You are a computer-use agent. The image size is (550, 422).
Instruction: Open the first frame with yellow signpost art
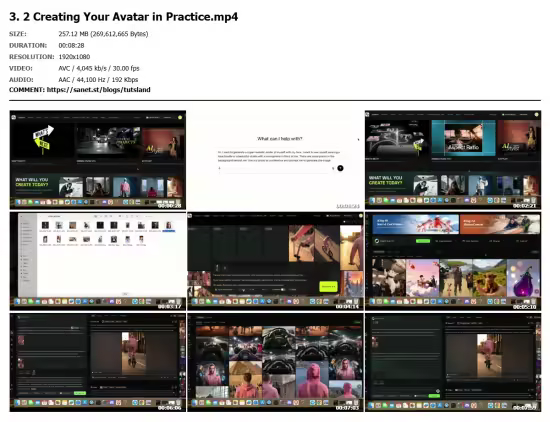[x=98, y=160]
